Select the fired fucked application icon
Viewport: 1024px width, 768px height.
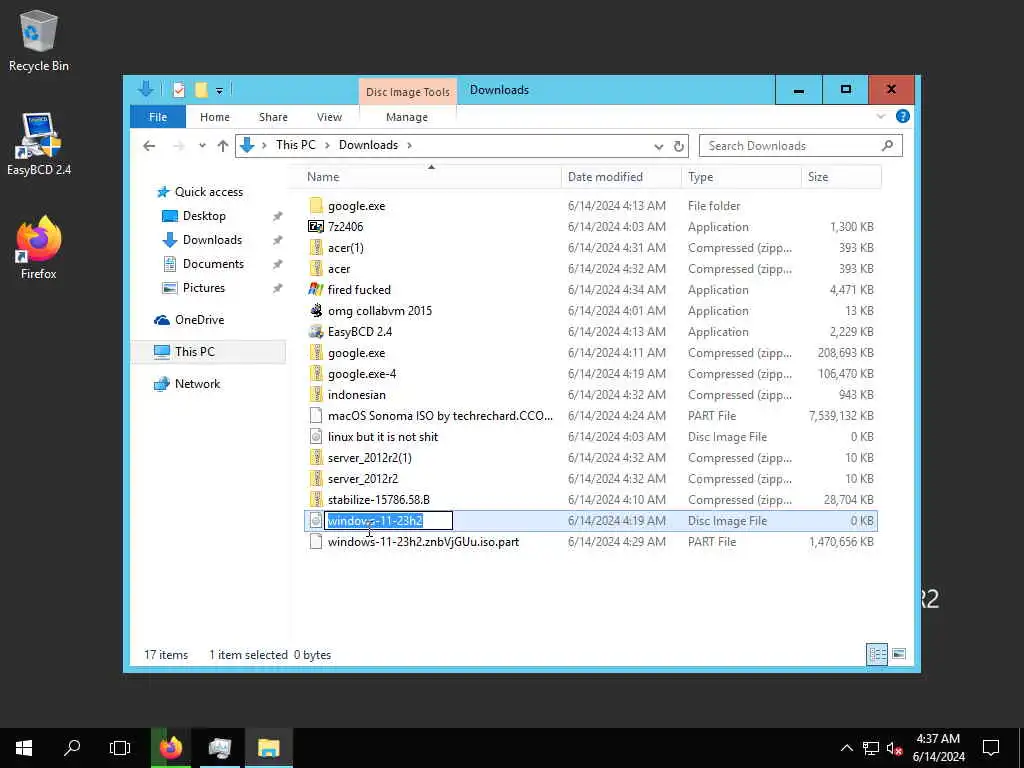[316, 289]
